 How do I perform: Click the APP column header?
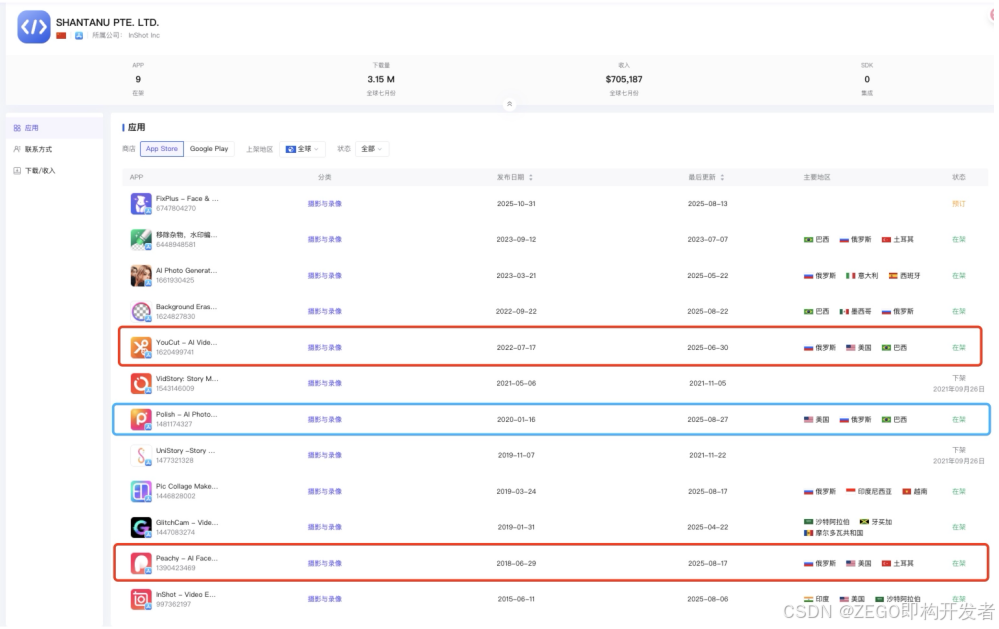click(x=136, y=177)
